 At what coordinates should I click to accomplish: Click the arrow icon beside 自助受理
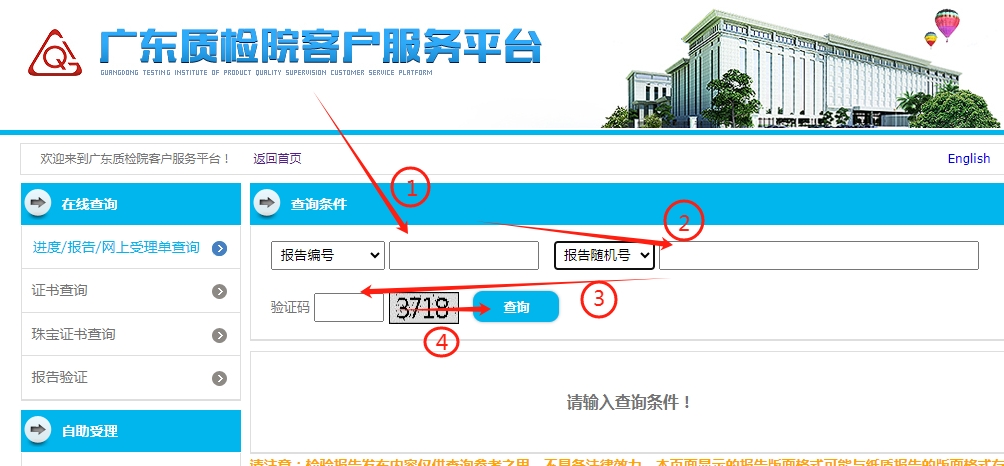(38, 431)
